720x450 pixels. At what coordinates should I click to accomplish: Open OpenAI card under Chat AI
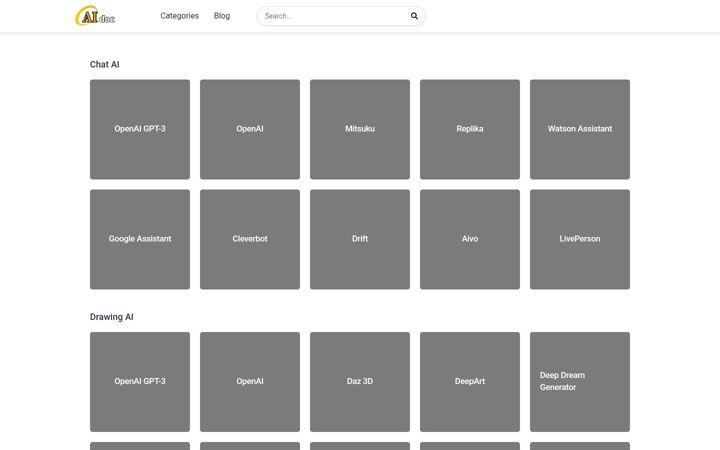[x=250, y=129]
